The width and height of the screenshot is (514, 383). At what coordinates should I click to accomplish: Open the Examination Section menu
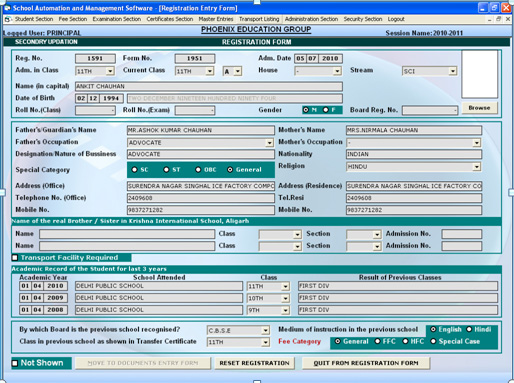pyautogui.click(x=117, y=19)
